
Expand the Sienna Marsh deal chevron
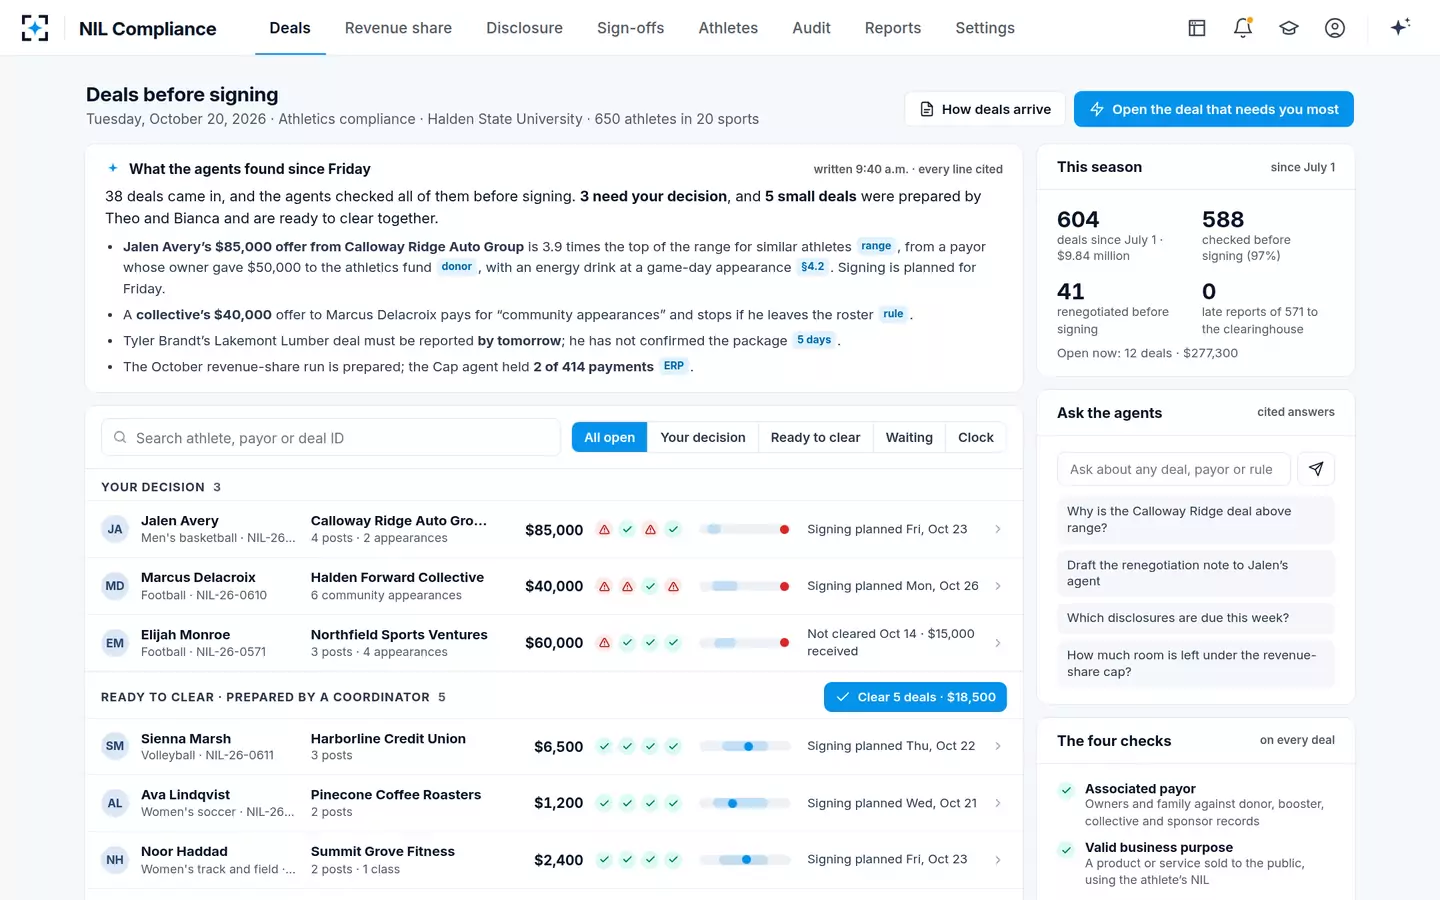pos(998,746)
